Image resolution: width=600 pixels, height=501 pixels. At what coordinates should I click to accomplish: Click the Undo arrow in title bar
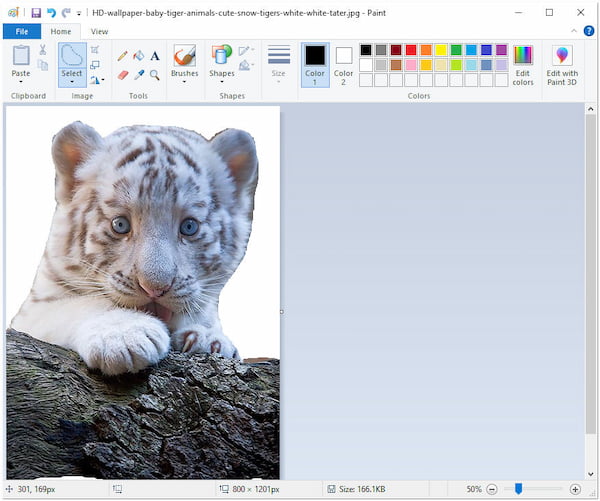[51, 13]
